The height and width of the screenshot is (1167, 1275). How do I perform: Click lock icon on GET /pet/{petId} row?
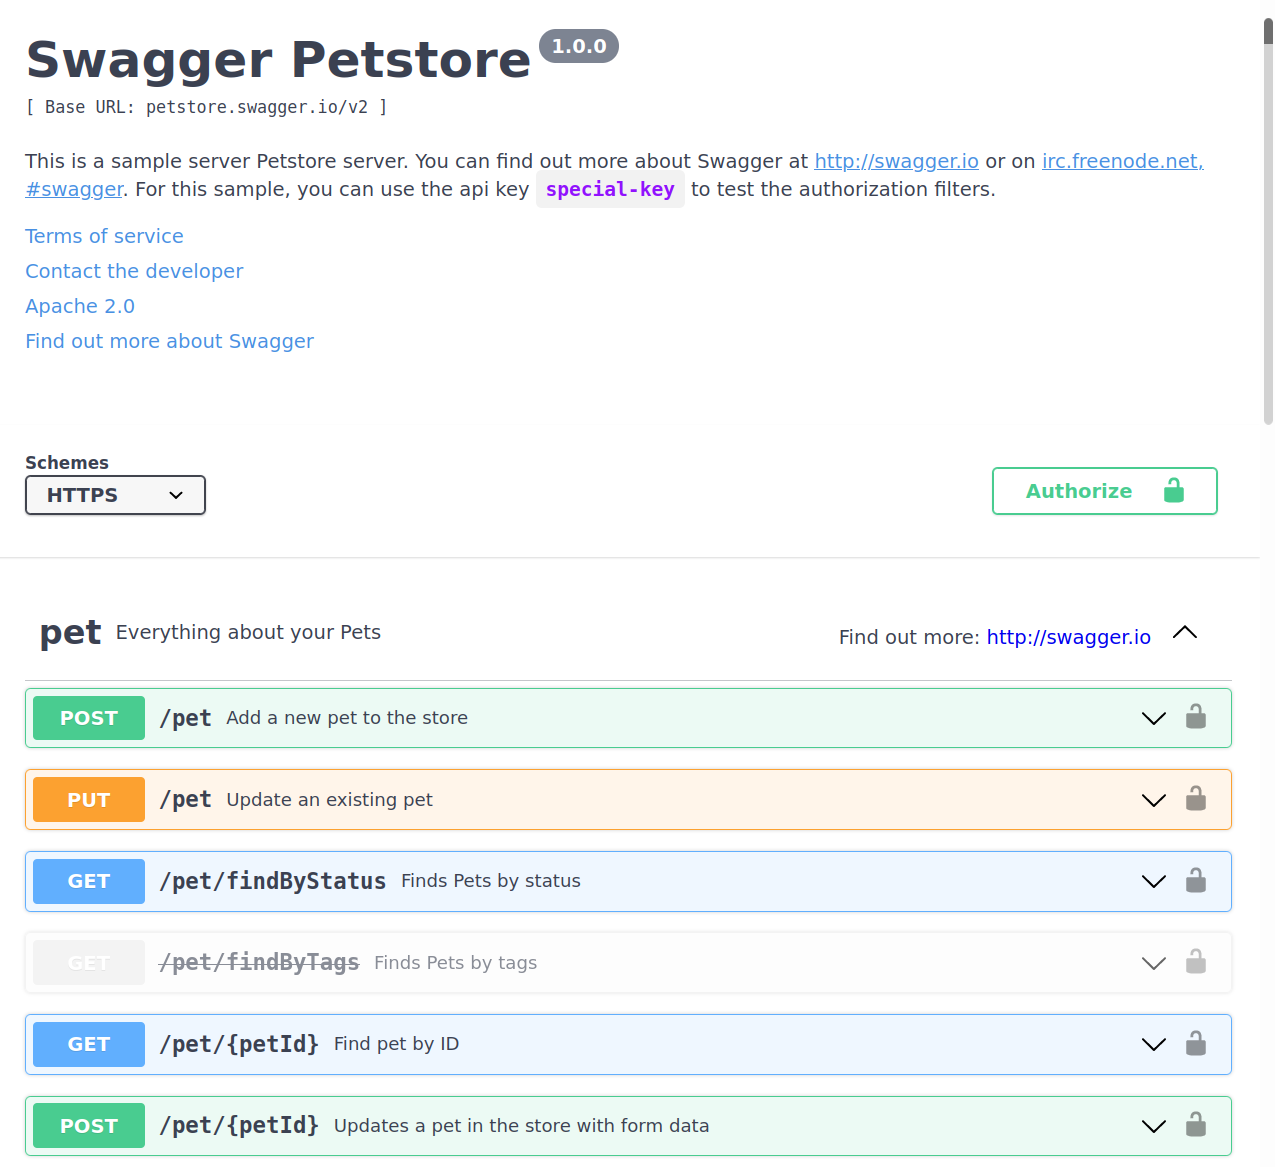(x=1196, y=1044)
